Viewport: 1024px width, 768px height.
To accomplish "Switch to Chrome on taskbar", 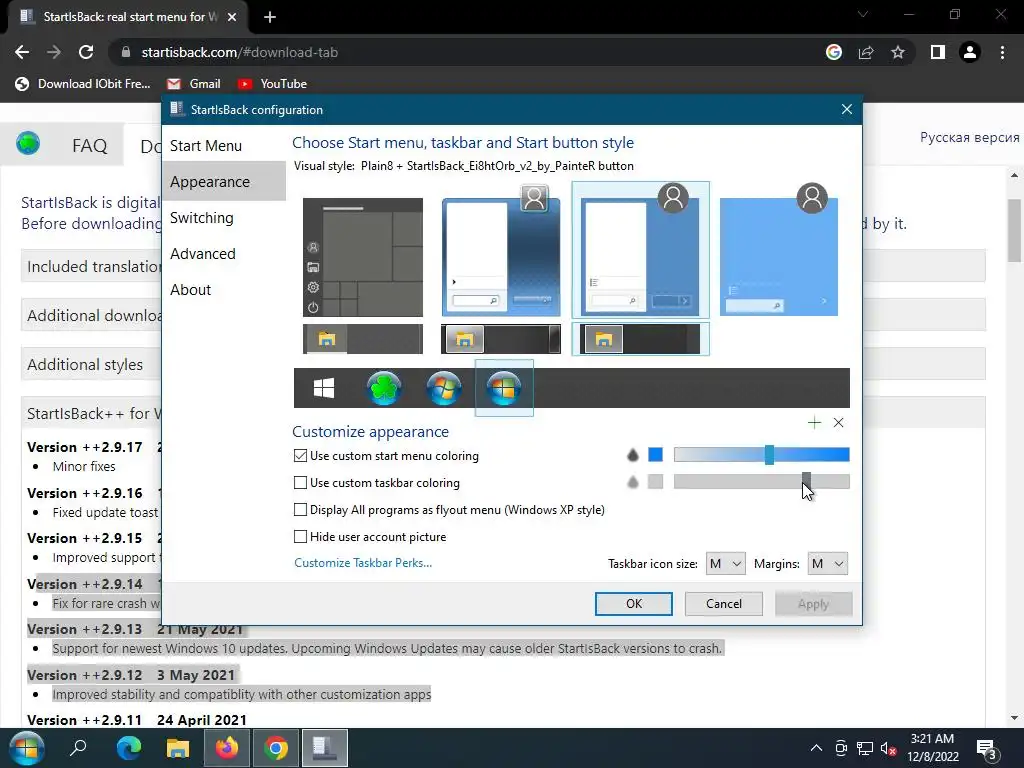I will 276,748.
